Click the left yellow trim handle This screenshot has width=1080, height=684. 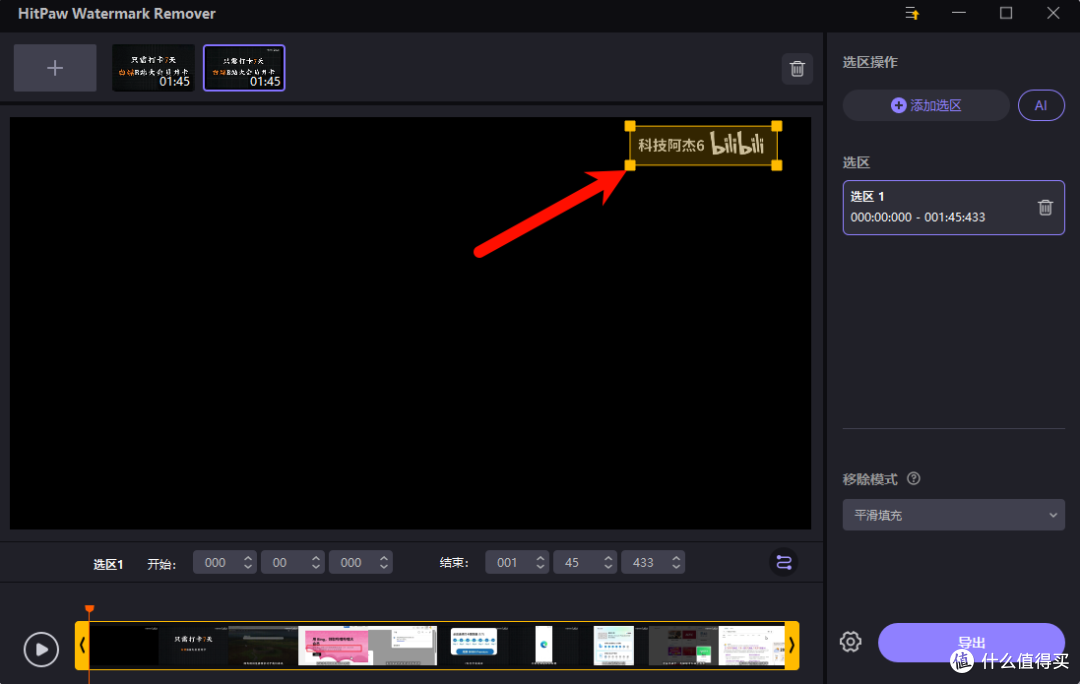(x=82, y=645)
